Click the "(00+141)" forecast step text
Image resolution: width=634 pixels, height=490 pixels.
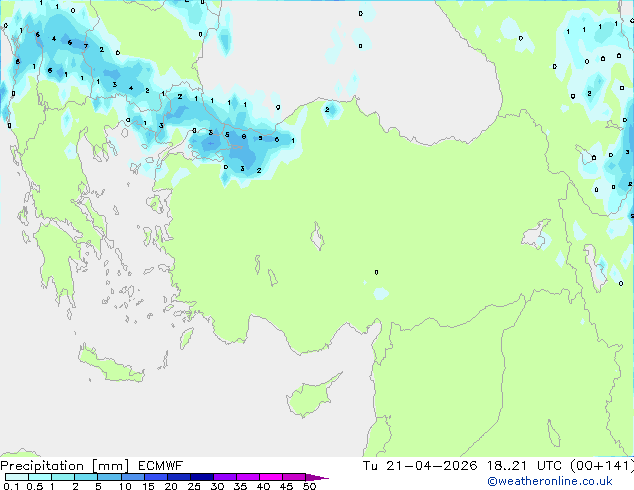(602, 466)
